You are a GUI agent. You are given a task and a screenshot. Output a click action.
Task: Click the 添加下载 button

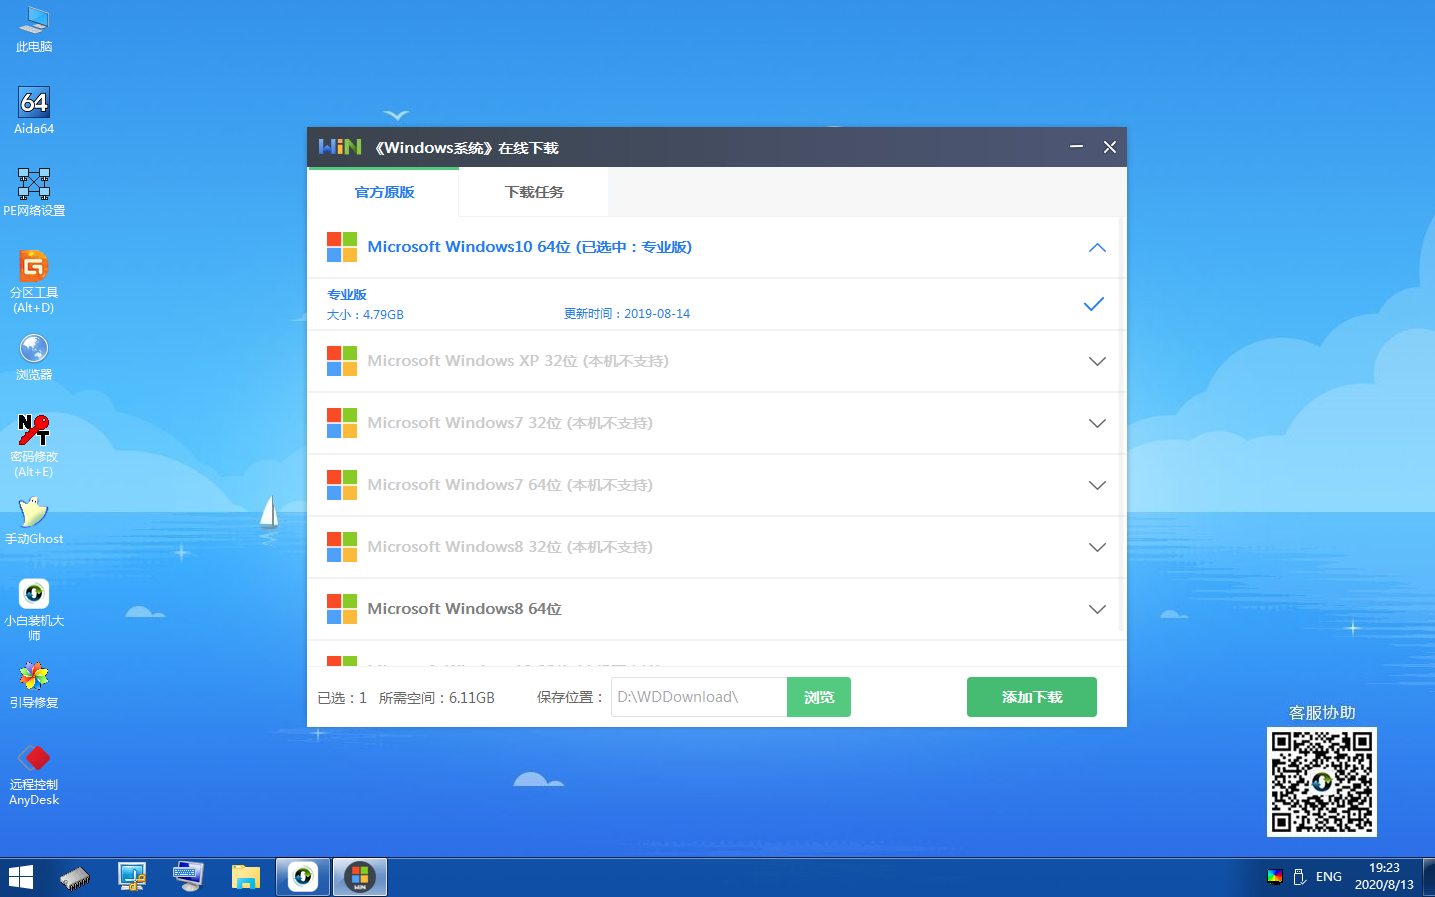[1032, 697]
